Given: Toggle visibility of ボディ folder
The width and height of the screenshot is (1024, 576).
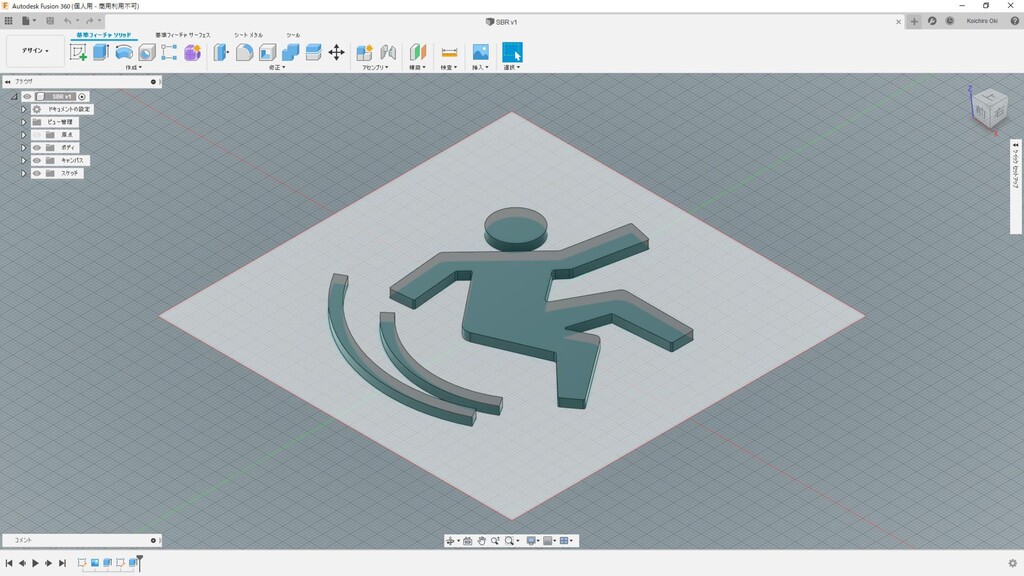Looking at the screenshot, I should coord(37,148).
